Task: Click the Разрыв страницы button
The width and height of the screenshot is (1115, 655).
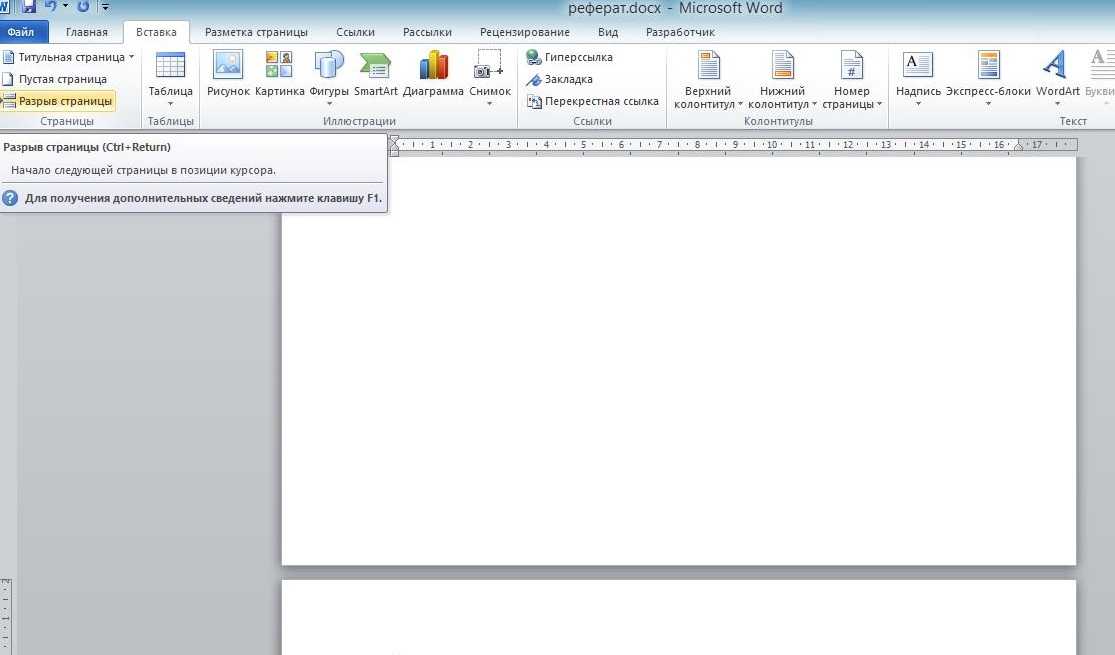Action: 58,101
